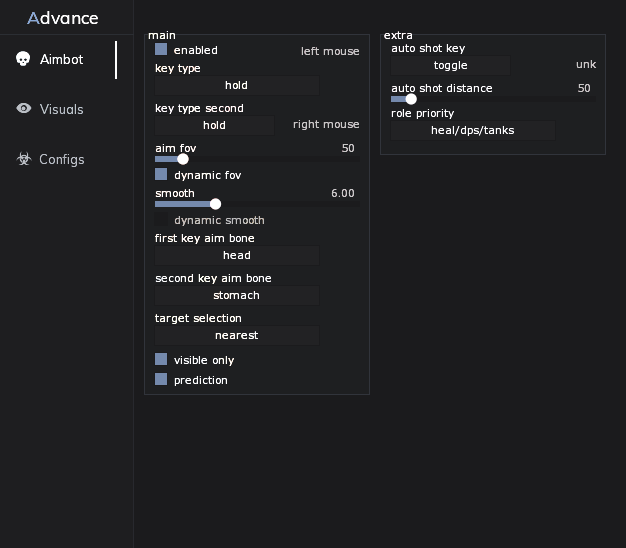Expand the target selection nearest dropdown

point(237,335)
